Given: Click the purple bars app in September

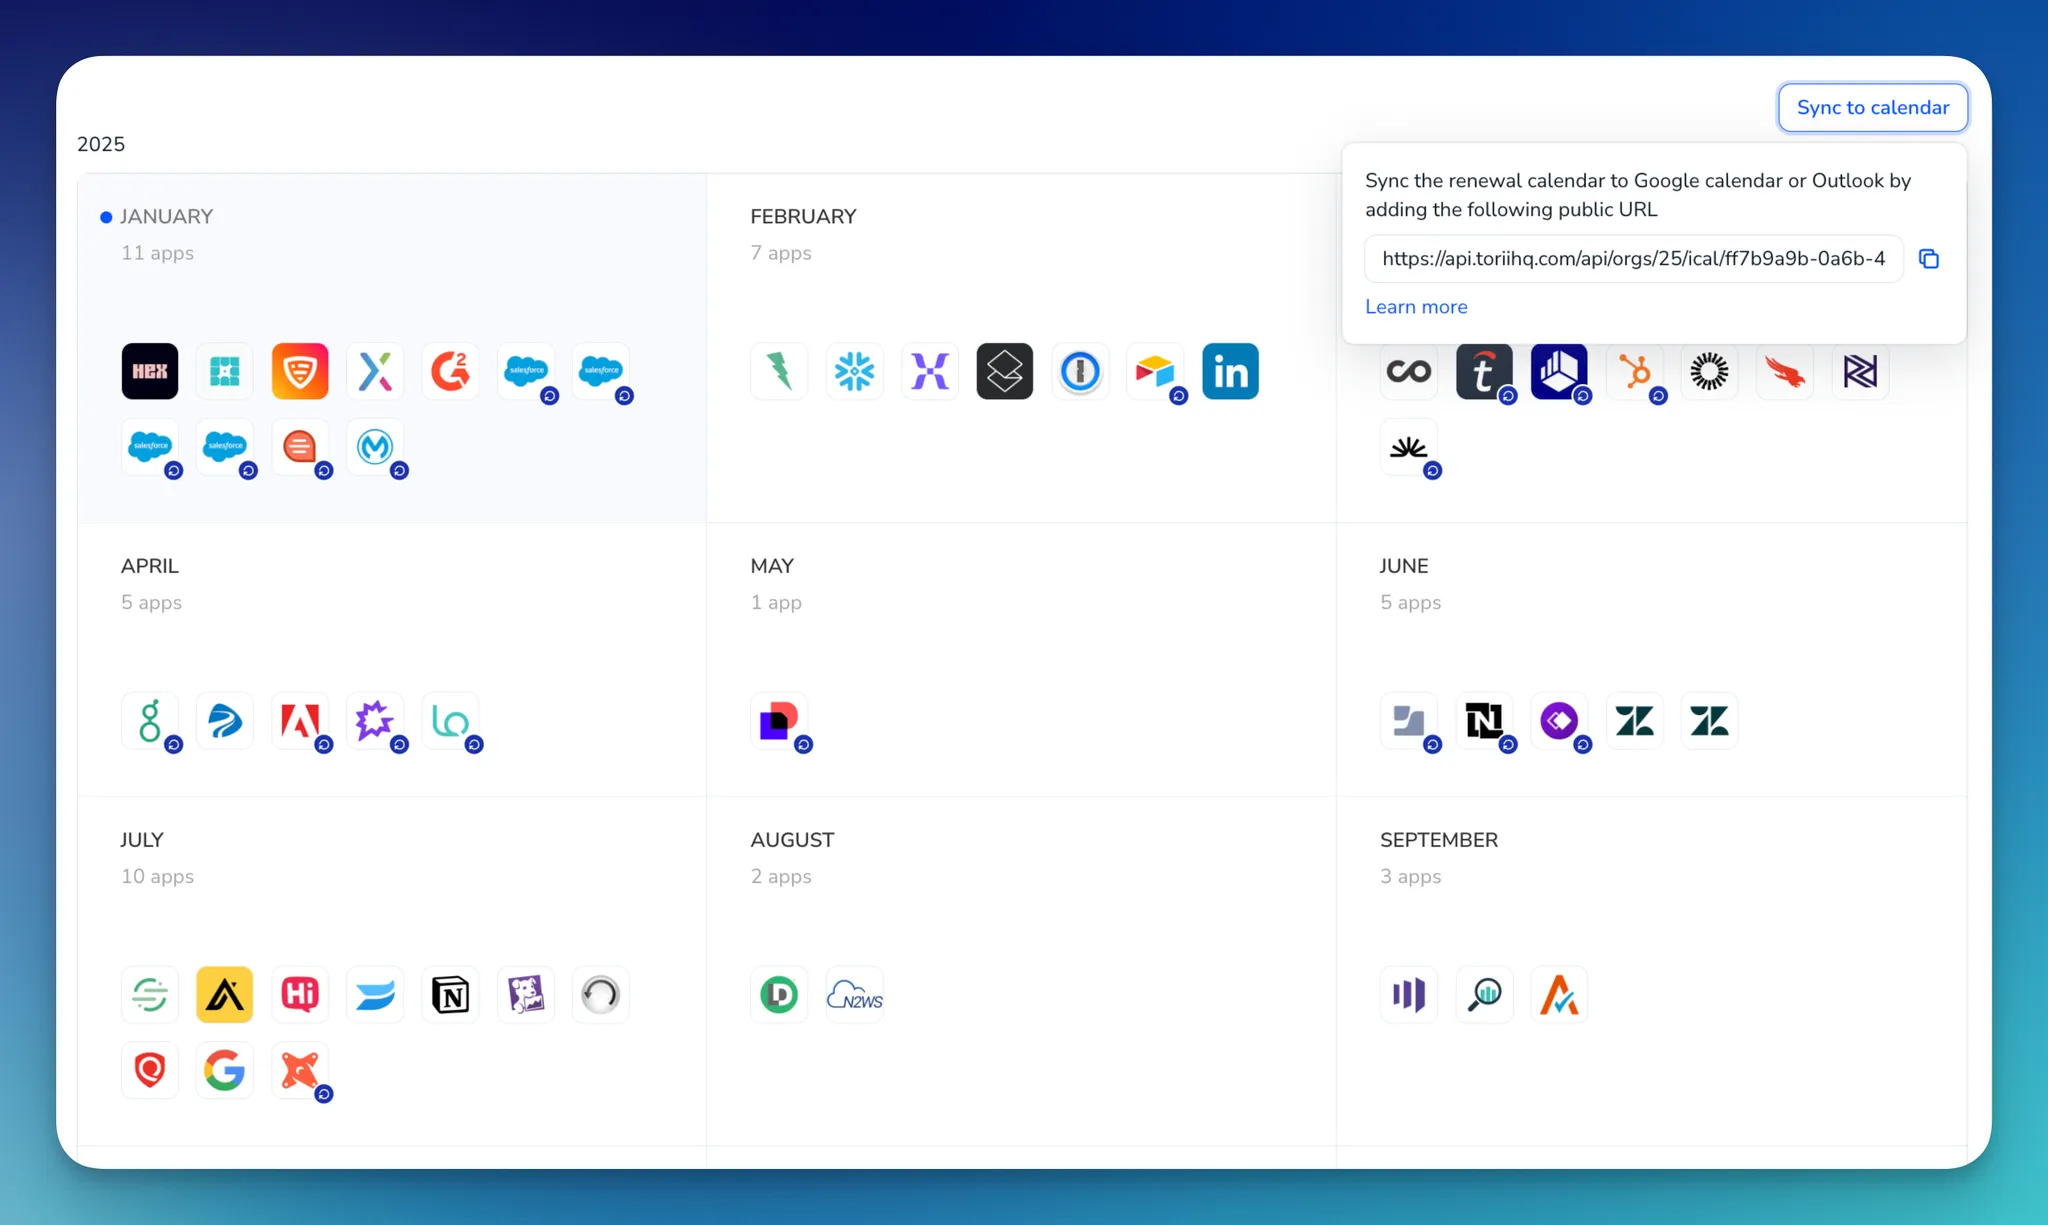Looking at the screenshot, I should pos(1409,994).
